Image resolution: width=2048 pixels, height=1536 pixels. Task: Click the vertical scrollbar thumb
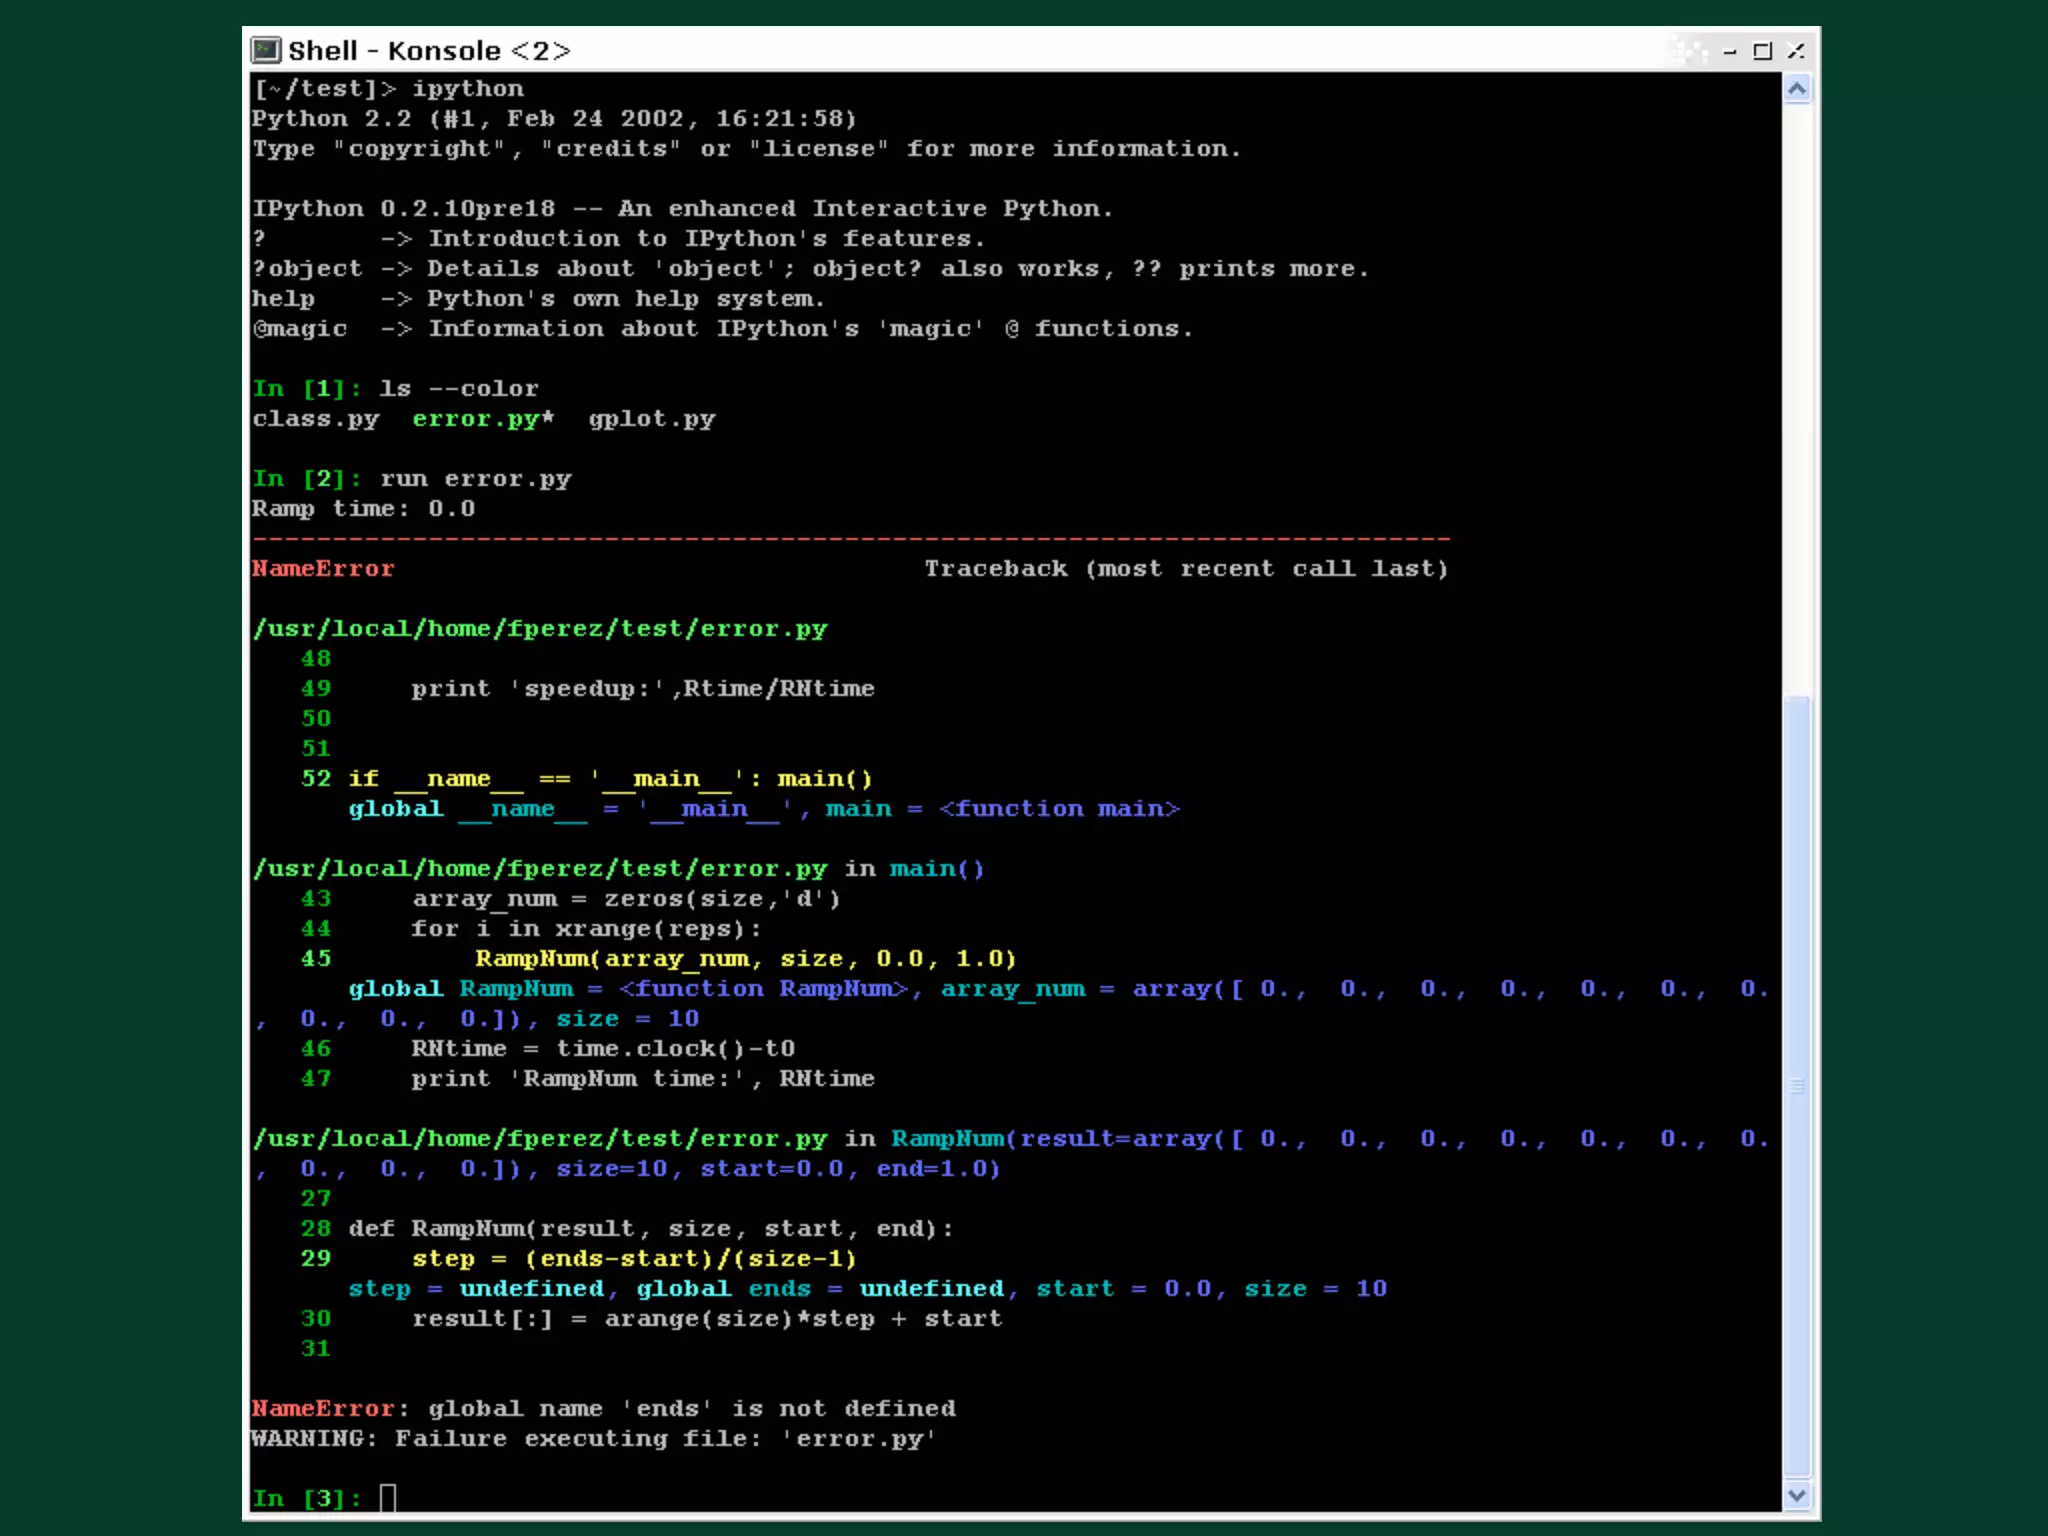click(x=1797, y=1085)
